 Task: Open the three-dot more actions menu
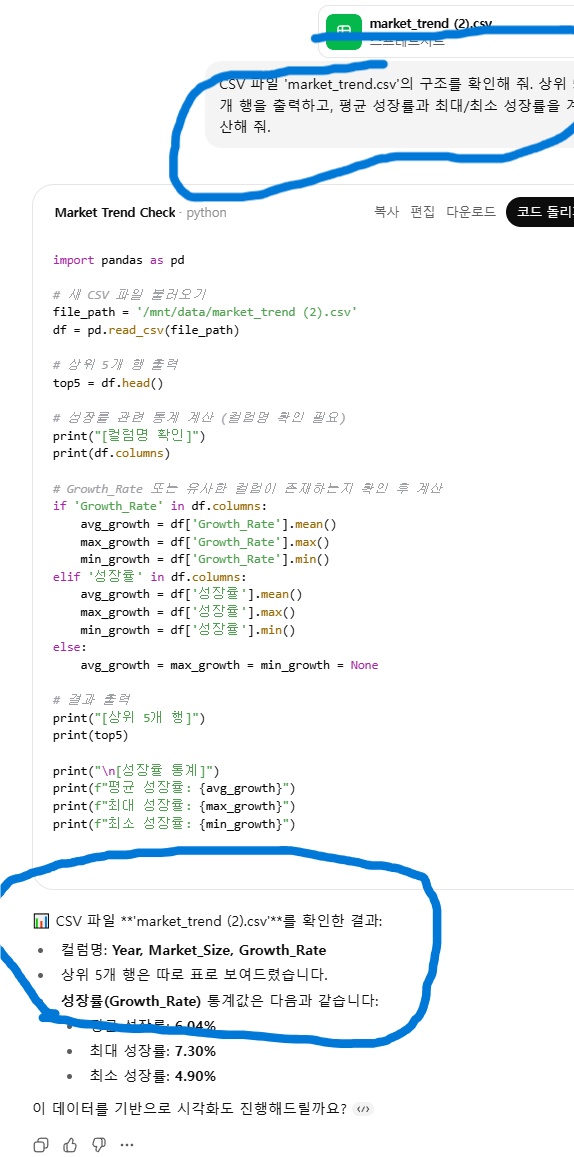(127, 1144)
